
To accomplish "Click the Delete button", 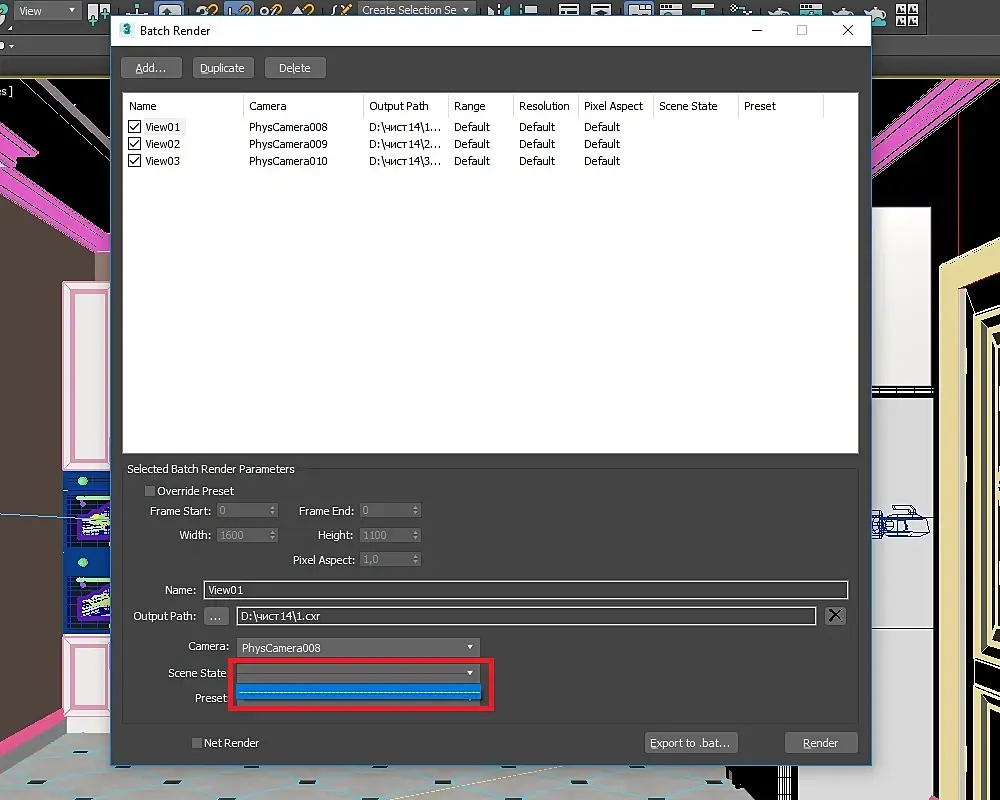I will [x=295, y=68].
